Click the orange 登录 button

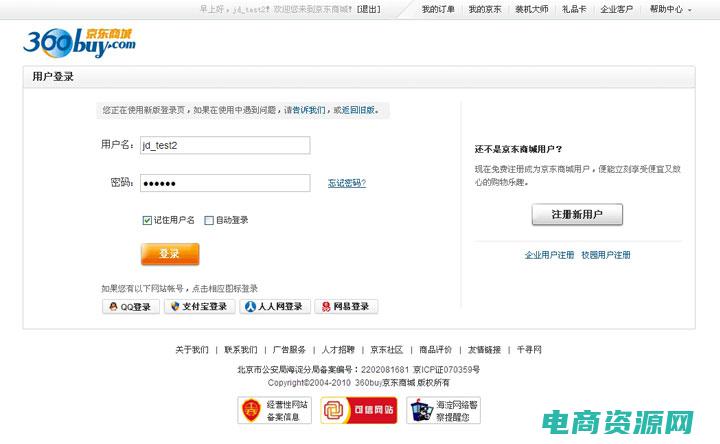point(170,254)
